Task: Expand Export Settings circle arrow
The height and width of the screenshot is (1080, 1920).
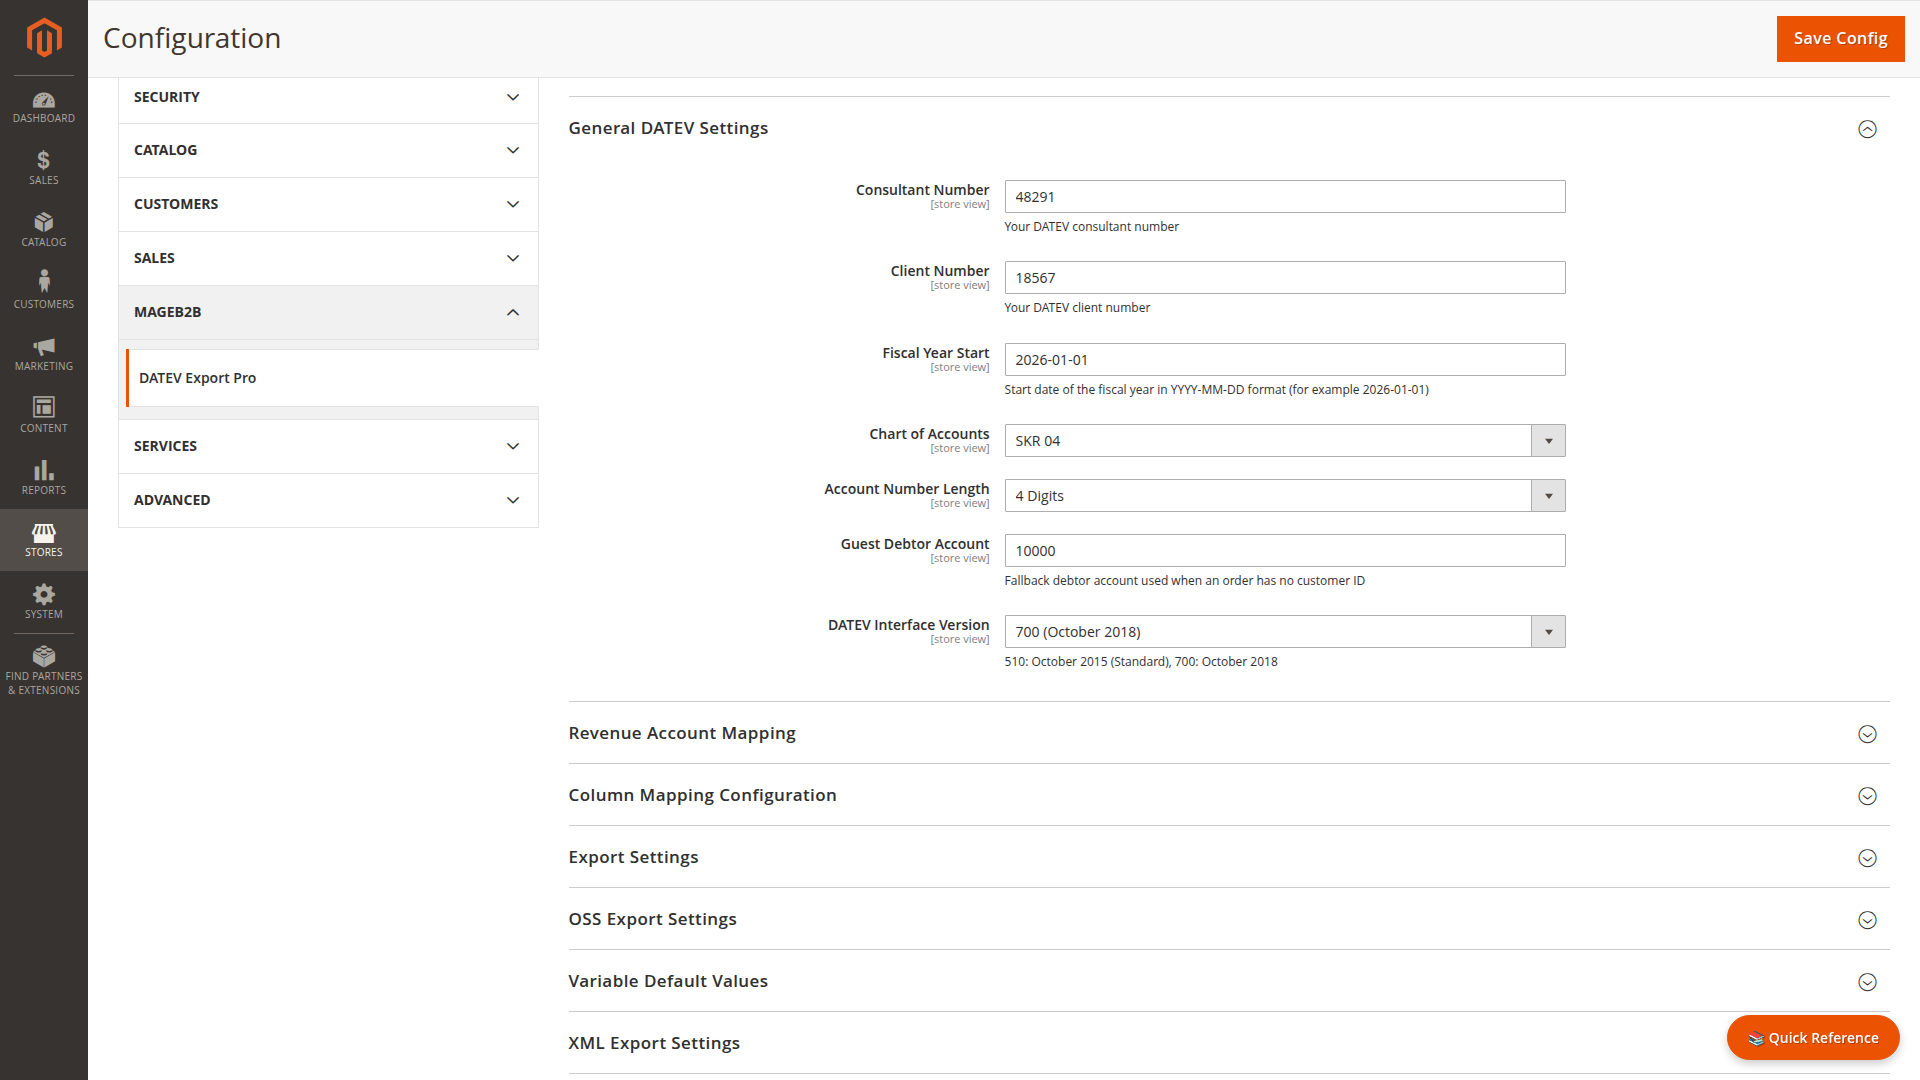Action: (1867, 858)
